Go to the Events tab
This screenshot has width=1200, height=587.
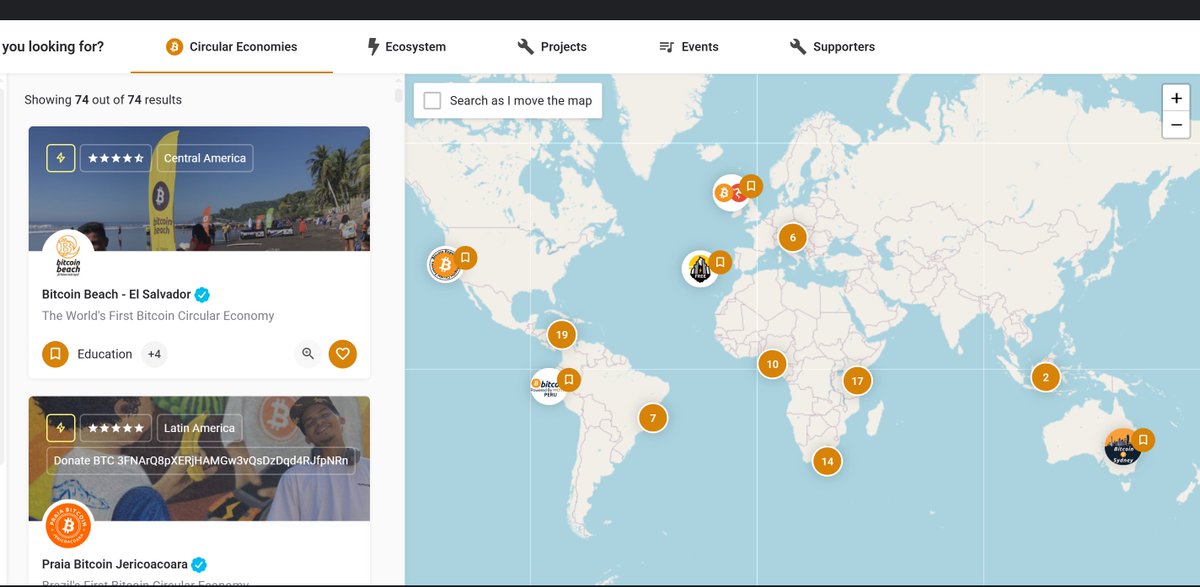[x=688, y=47]
